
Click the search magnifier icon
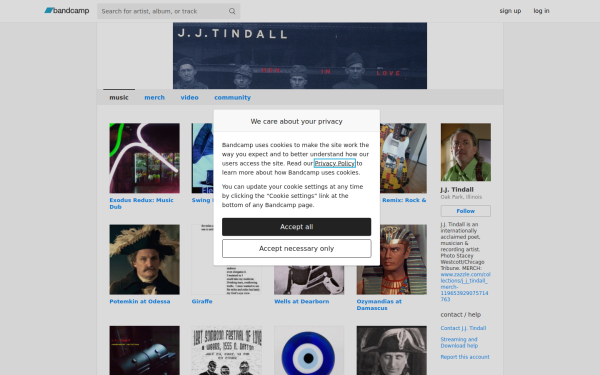pos(232,11)
